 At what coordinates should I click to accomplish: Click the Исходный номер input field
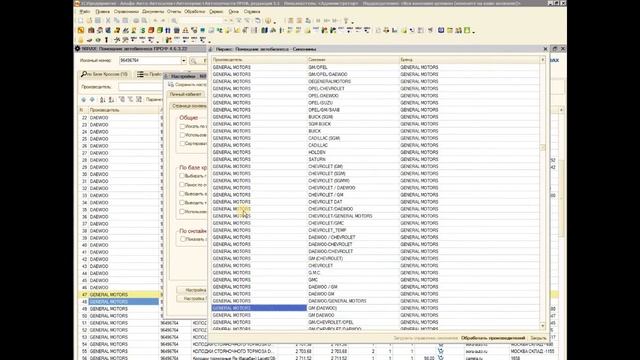point(150,60)
